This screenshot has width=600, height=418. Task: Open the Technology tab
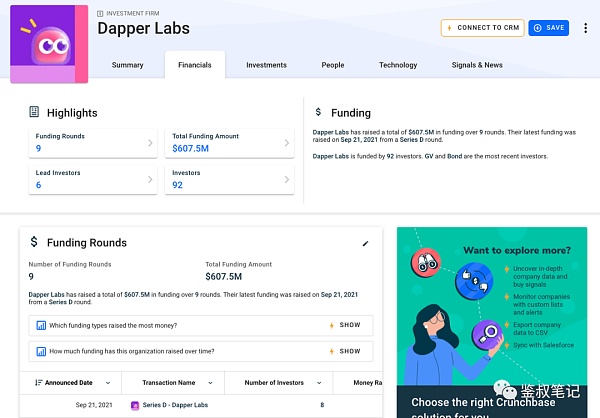click(398, 65)
